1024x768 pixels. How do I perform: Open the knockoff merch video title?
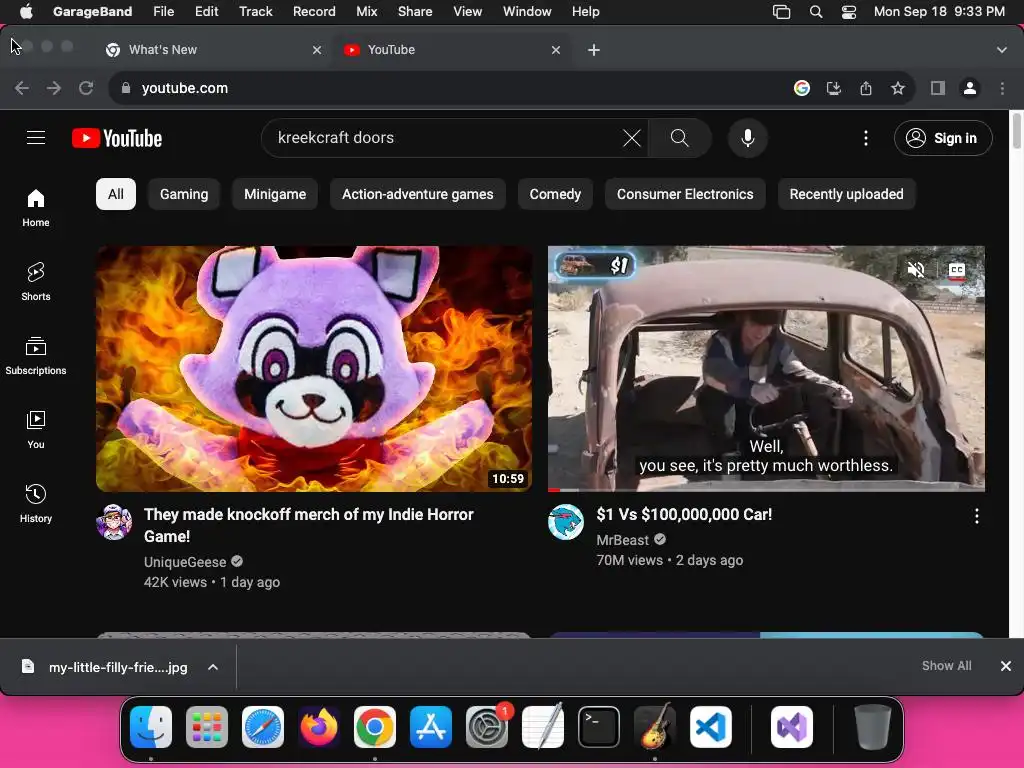click(308, 525)
